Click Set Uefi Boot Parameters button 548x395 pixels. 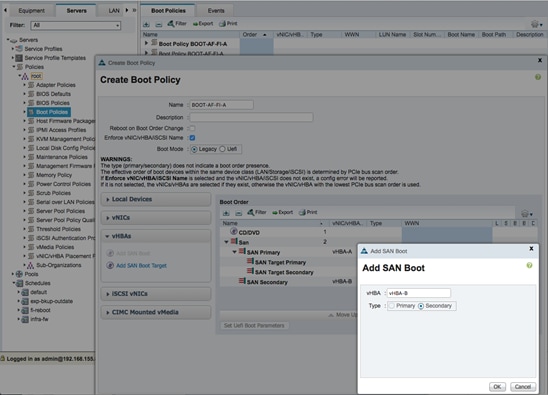coord(254,325)
